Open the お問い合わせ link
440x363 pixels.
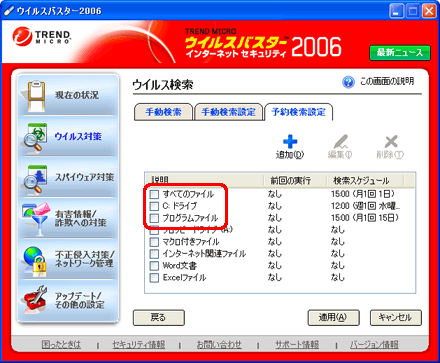pyautogui.click(x=219, y=344)
